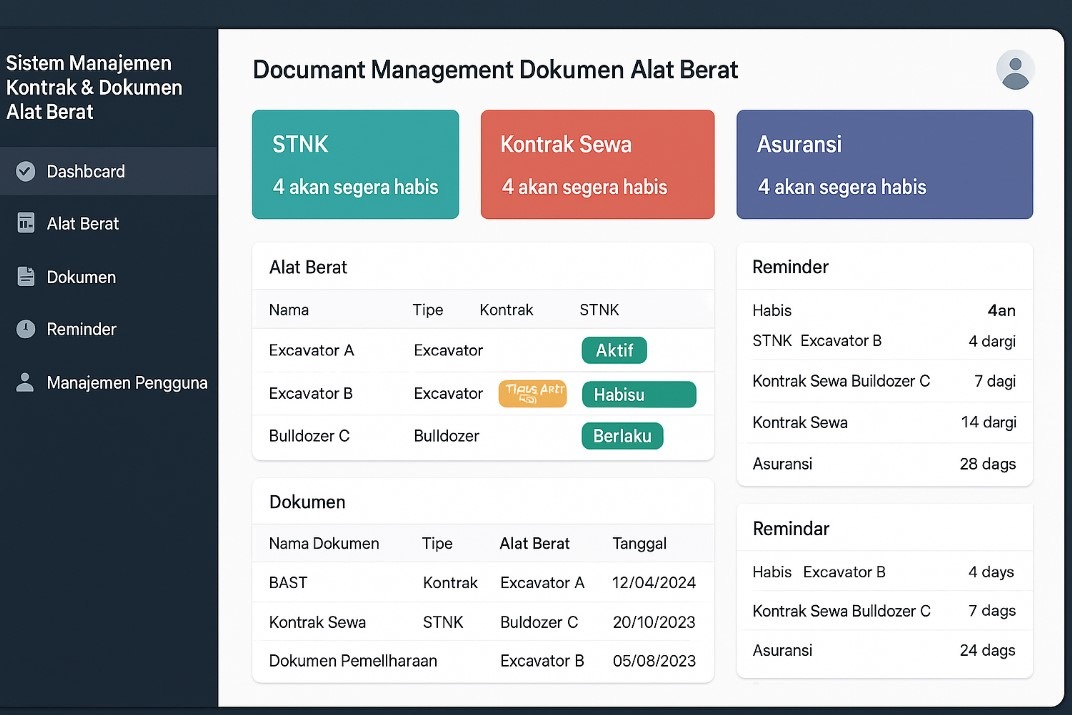The width and height of the screenshot is (1072, 715).
Task: Click the Habisu status badge for Excavator B
Action: click(638, 394)
